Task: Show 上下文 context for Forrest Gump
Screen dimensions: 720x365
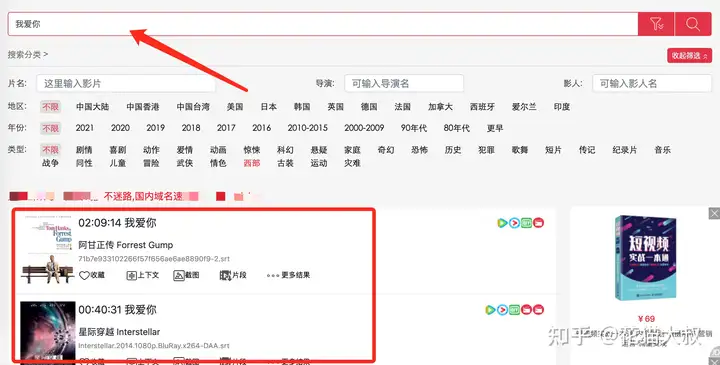Action: [x=143, y=275]
